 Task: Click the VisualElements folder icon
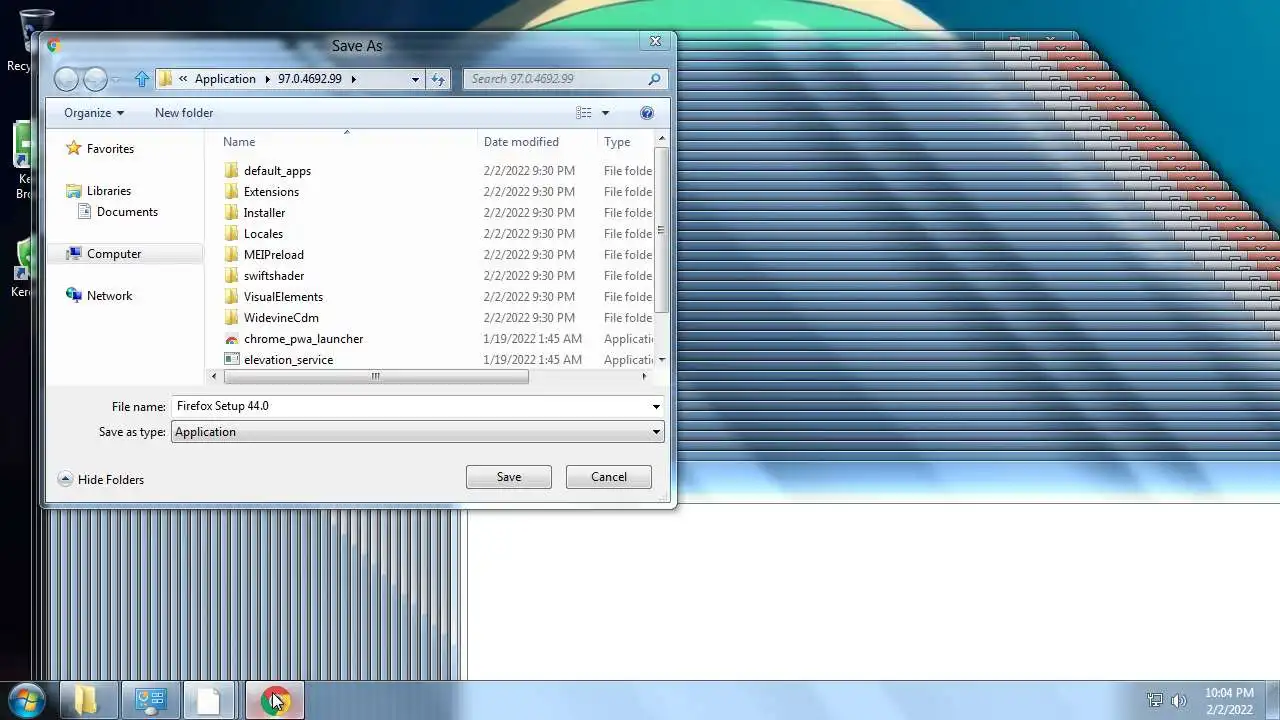click(x=232, y=297)
